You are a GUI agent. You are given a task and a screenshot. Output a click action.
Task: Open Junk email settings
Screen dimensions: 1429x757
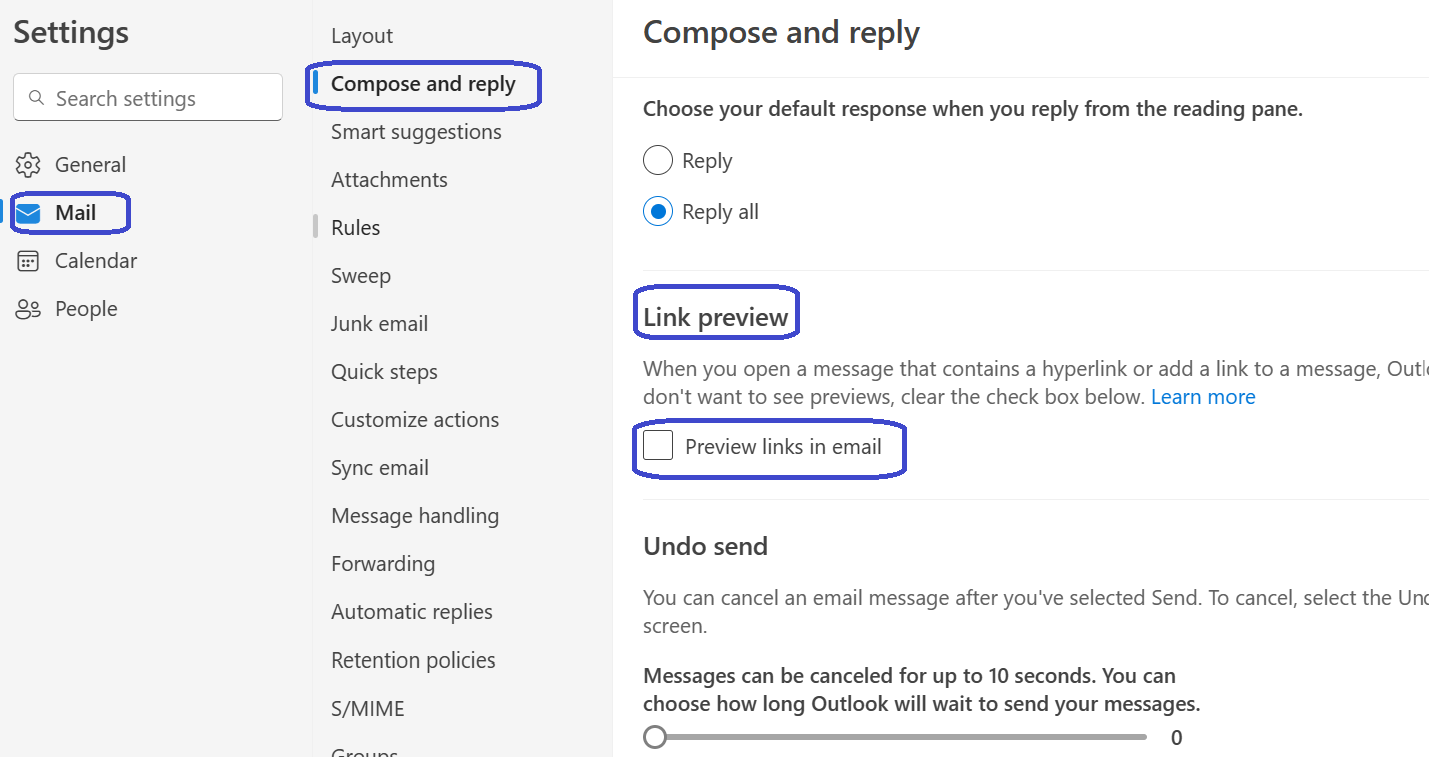[x=379, y=323]
